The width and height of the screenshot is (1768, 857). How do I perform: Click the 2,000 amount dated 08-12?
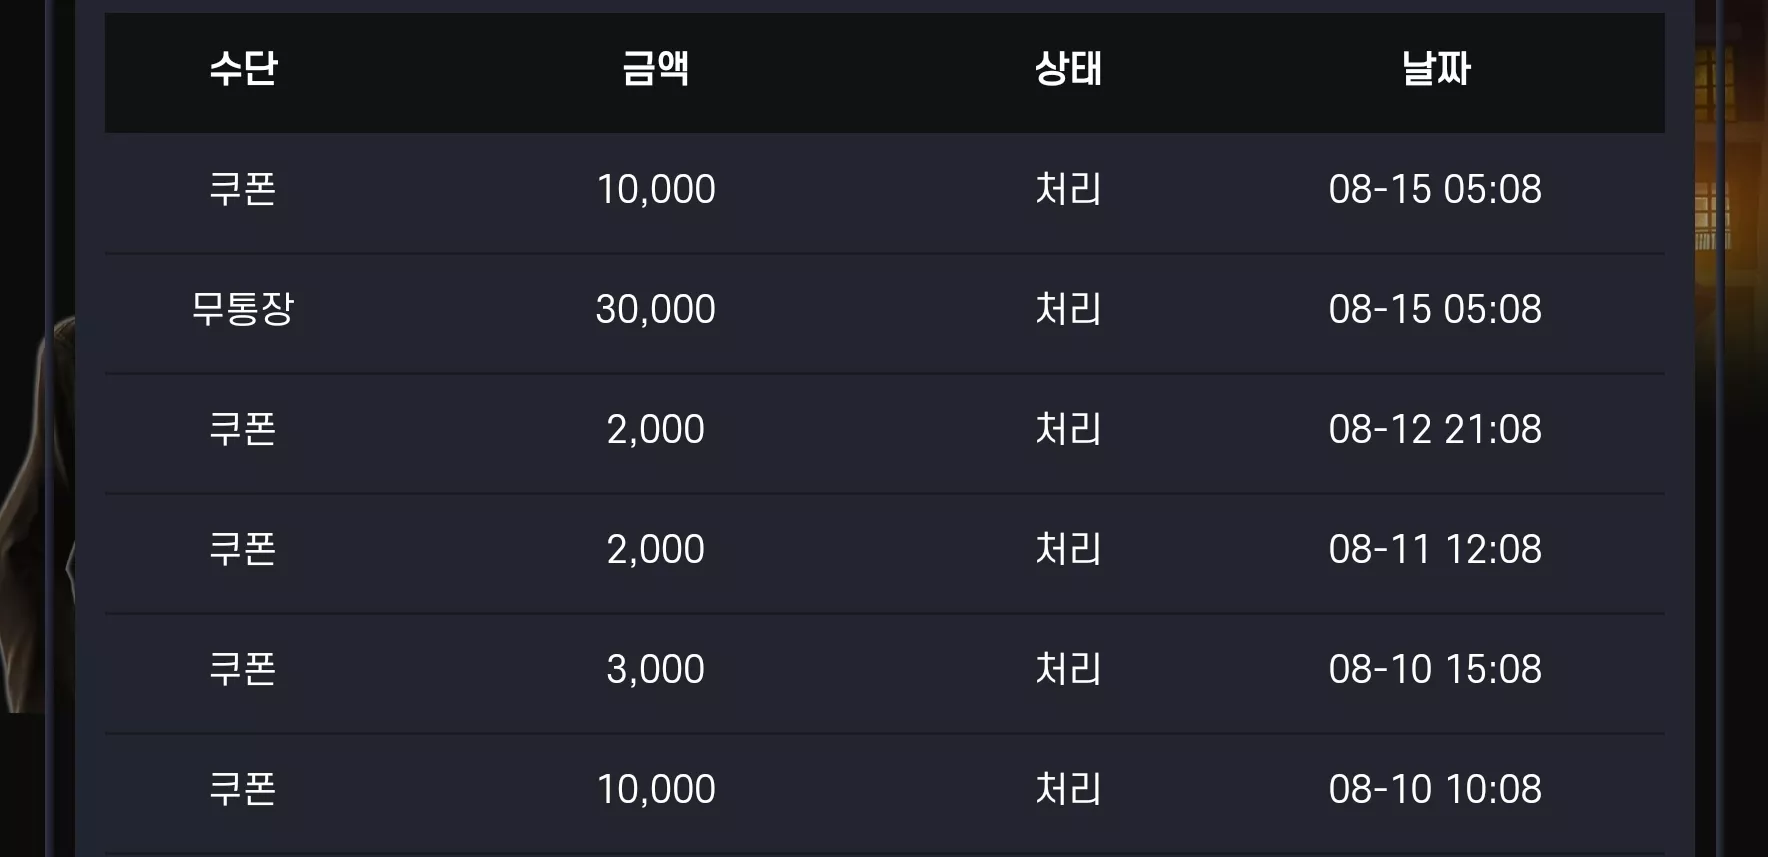point(655,430)
